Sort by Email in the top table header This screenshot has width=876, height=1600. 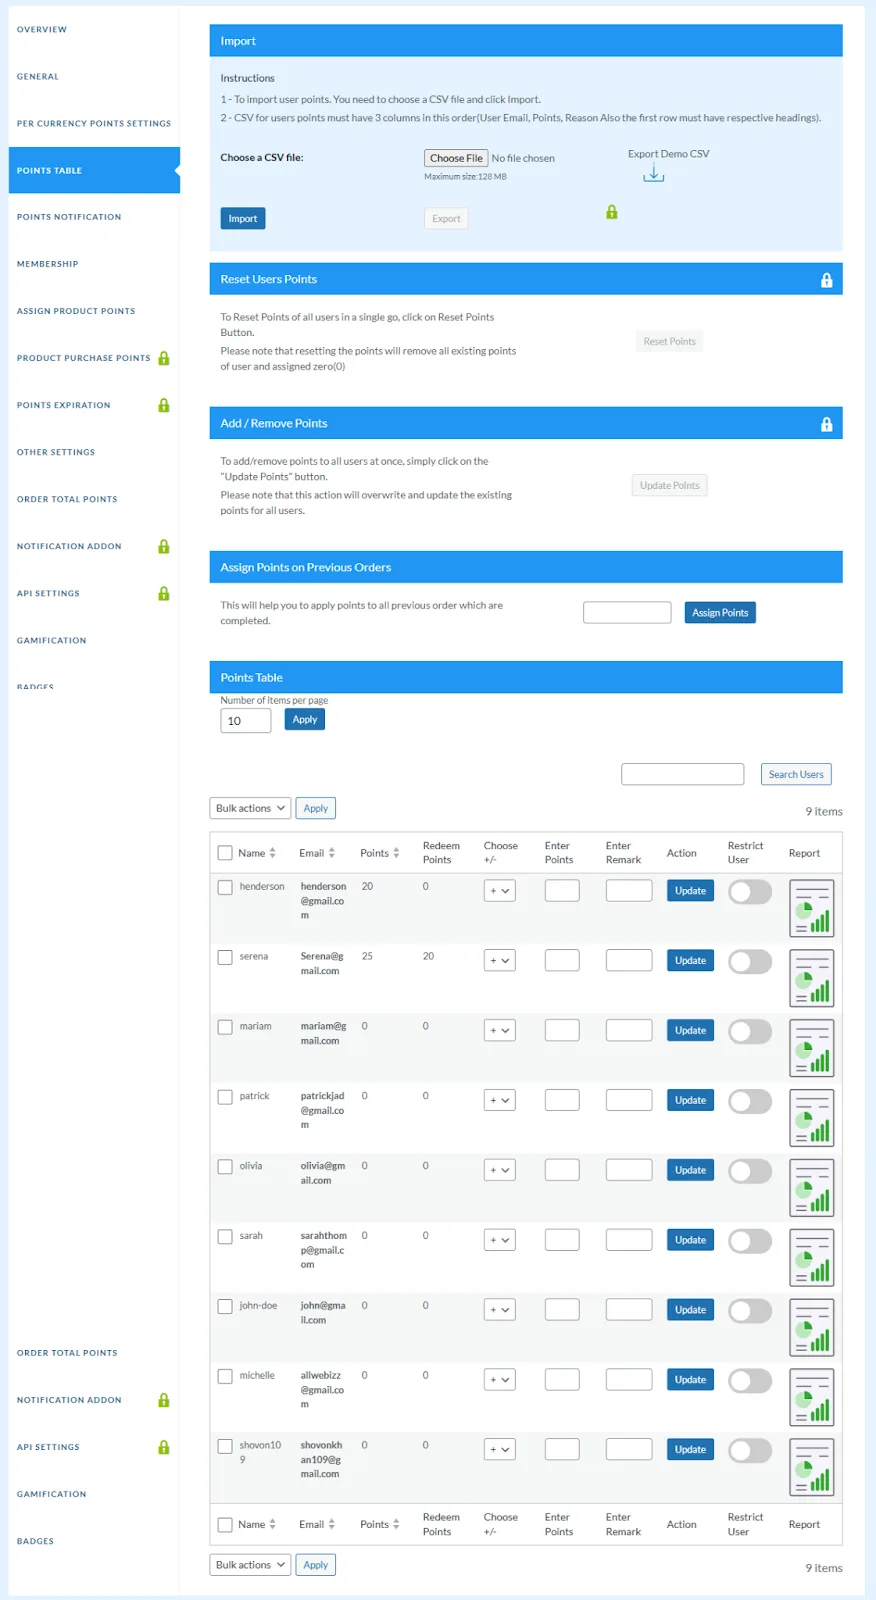(317, 853)
